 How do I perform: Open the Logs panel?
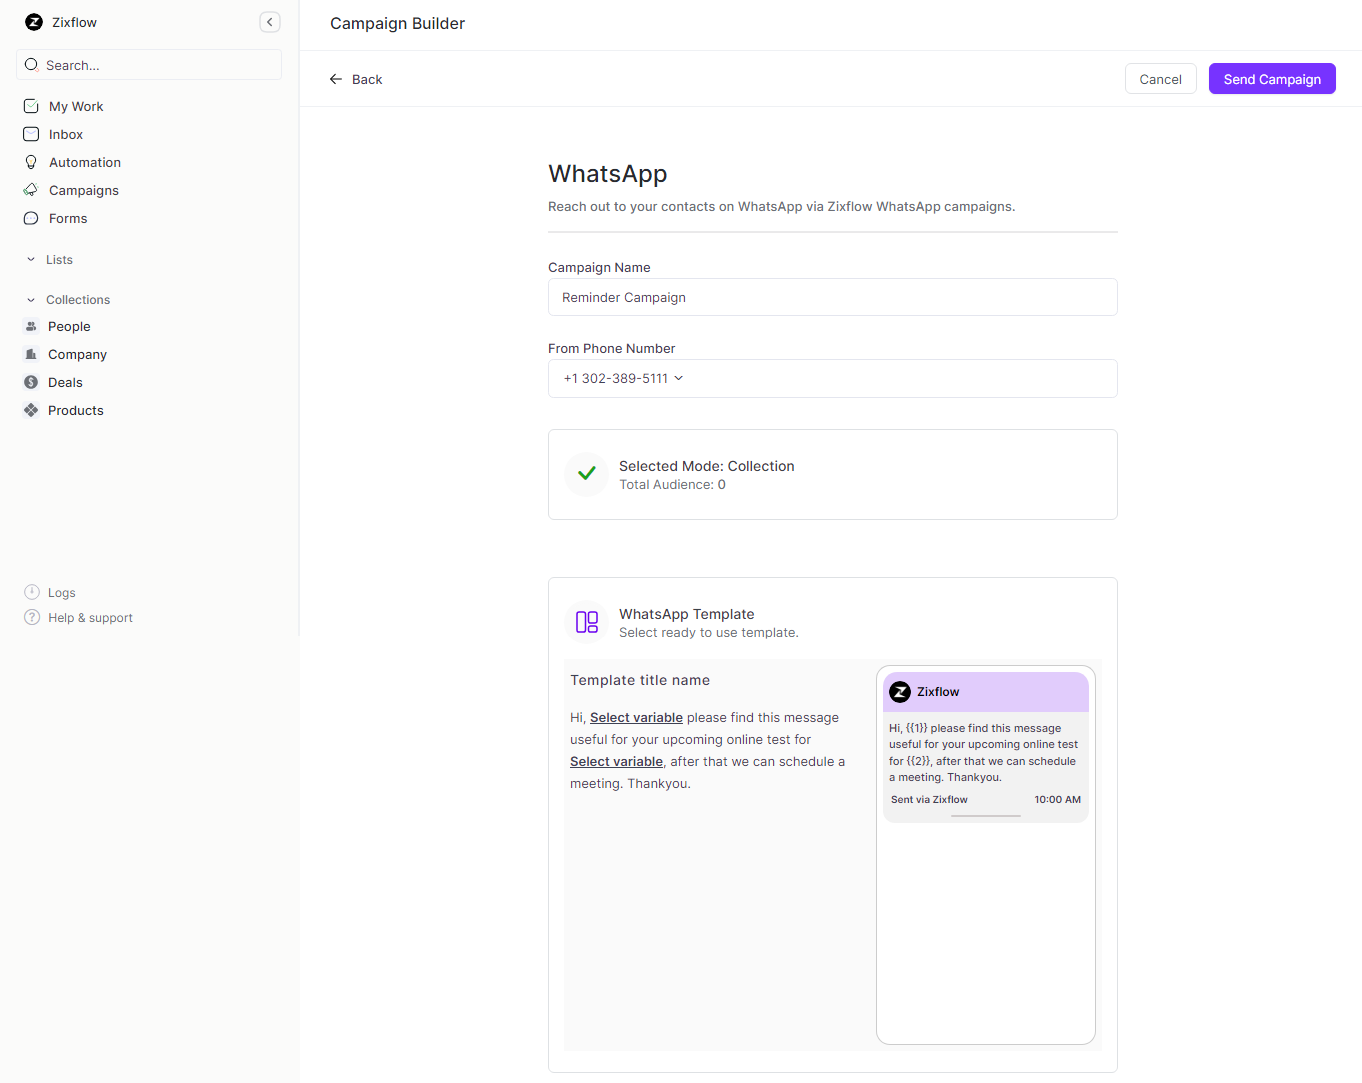tap(60, 592)
